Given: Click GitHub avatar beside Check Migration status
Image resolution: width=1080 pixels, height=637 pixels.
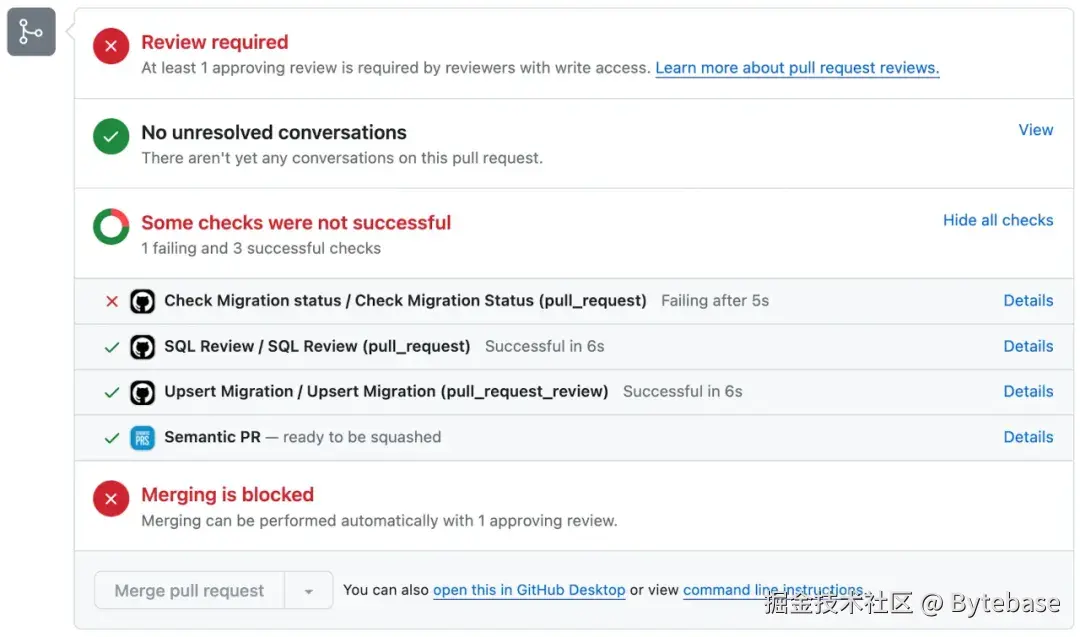Looking at the screenshot, I should 142,301.
